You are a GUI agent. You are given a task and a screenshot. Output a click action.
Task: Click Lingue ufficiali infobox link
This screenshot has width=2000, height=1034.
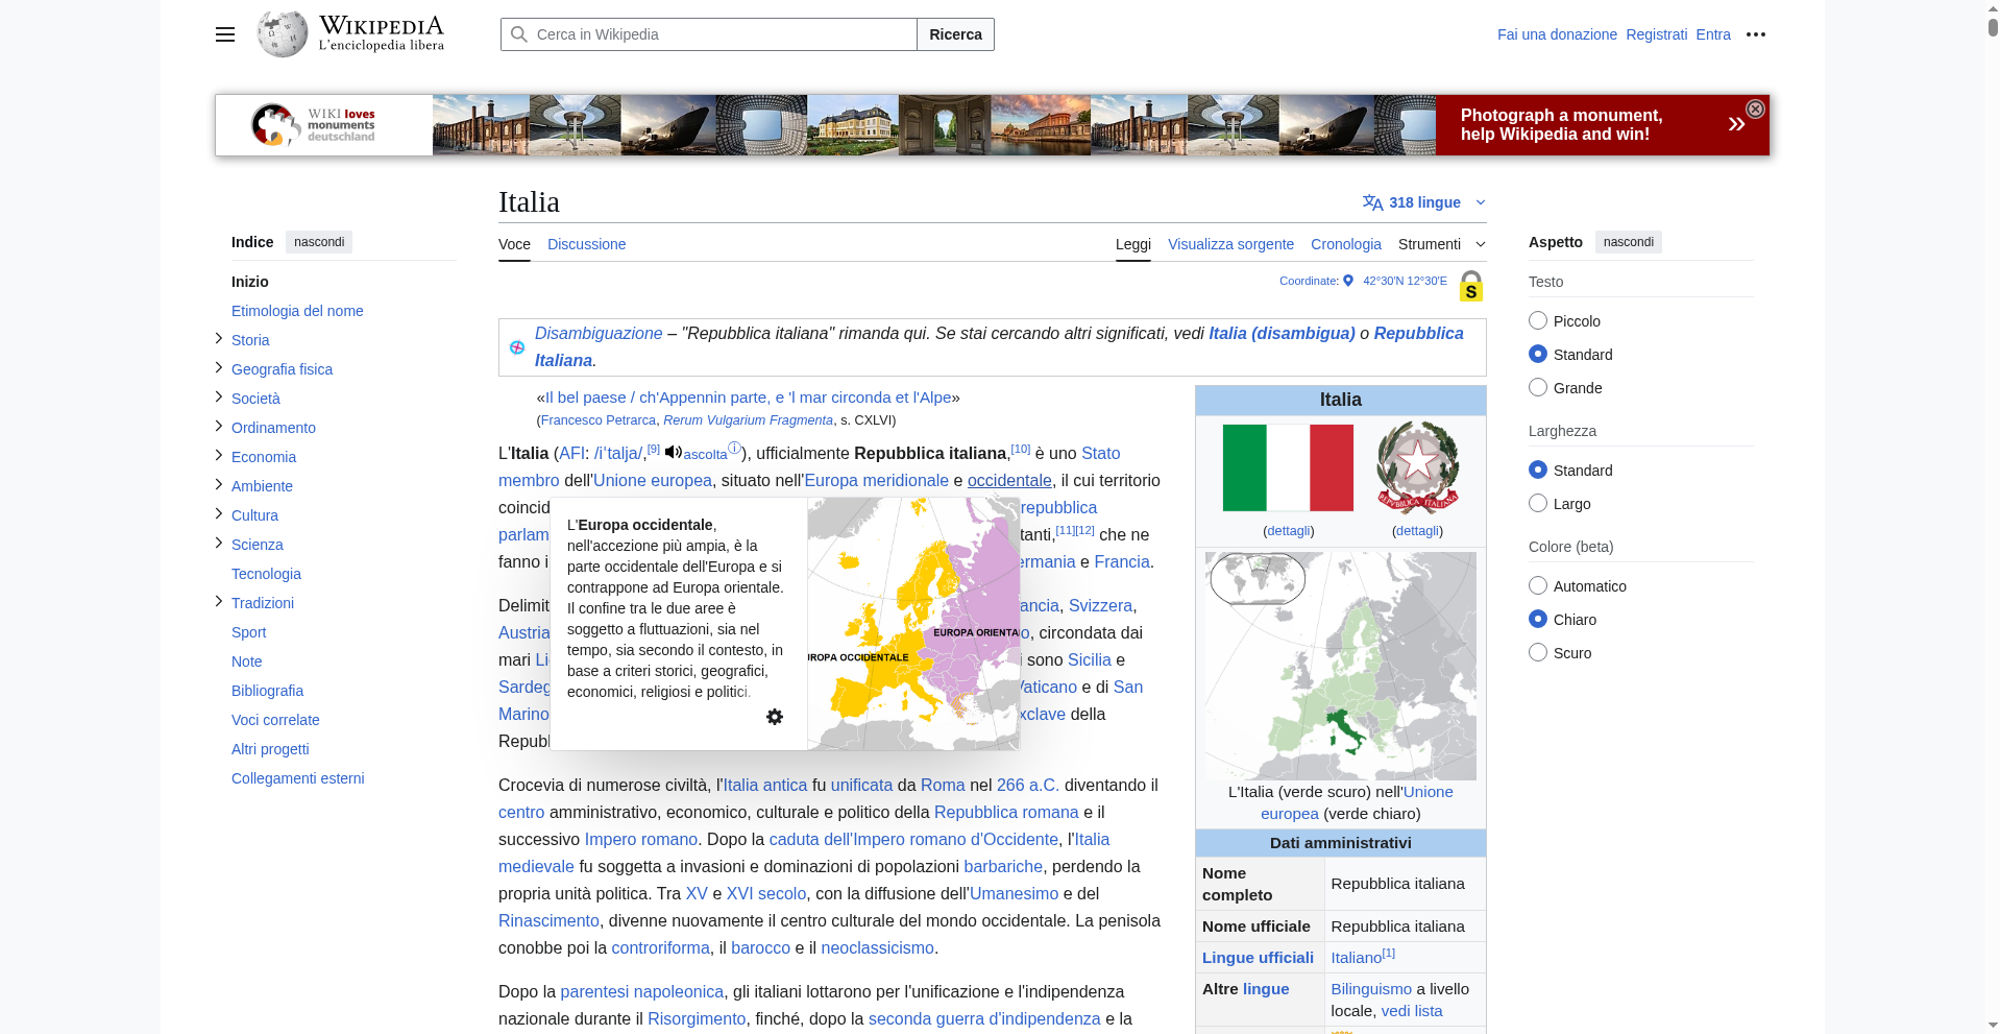[x=1258, y=957]
